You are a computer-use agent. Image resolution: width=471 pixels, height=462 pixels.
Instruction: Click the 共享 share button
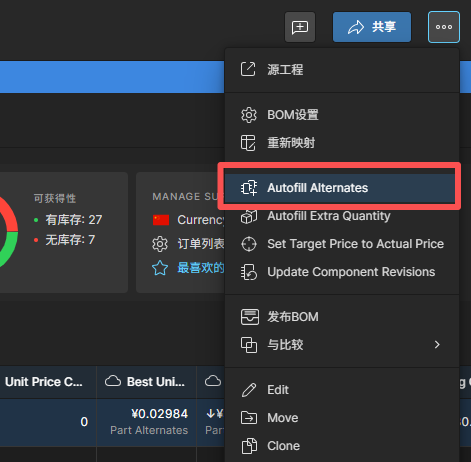click(372, 27)
